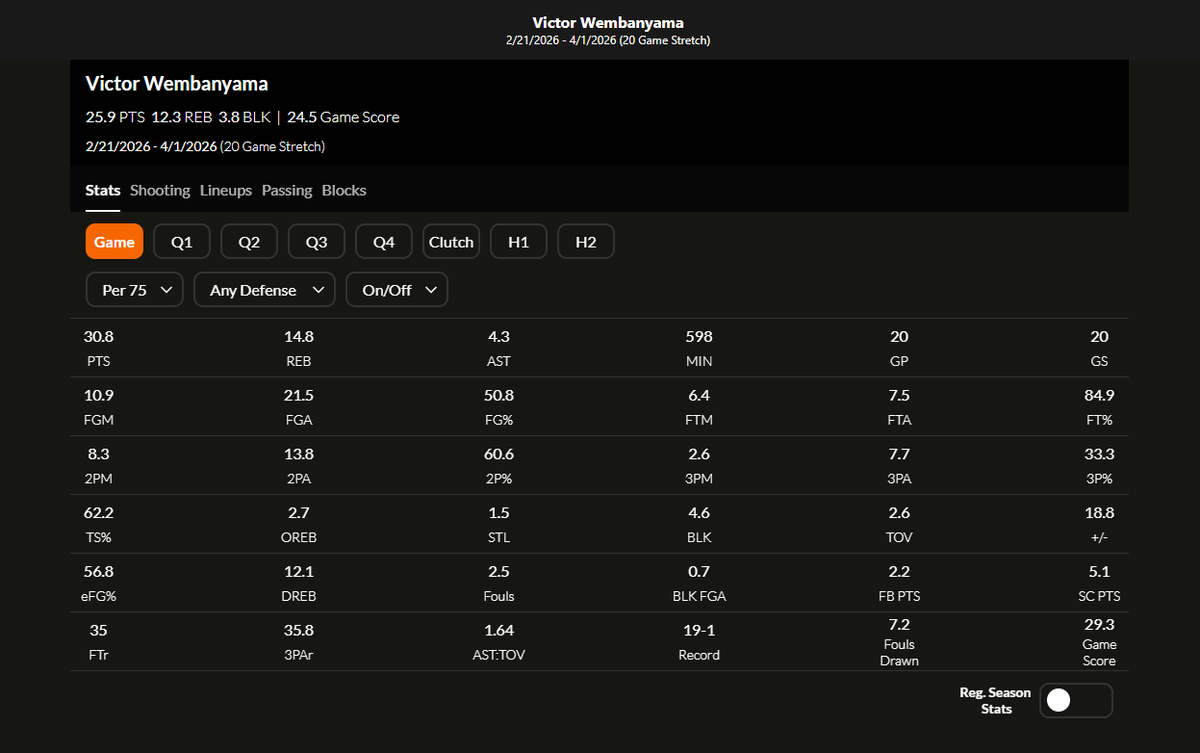Select the Clutch split button

451,242
